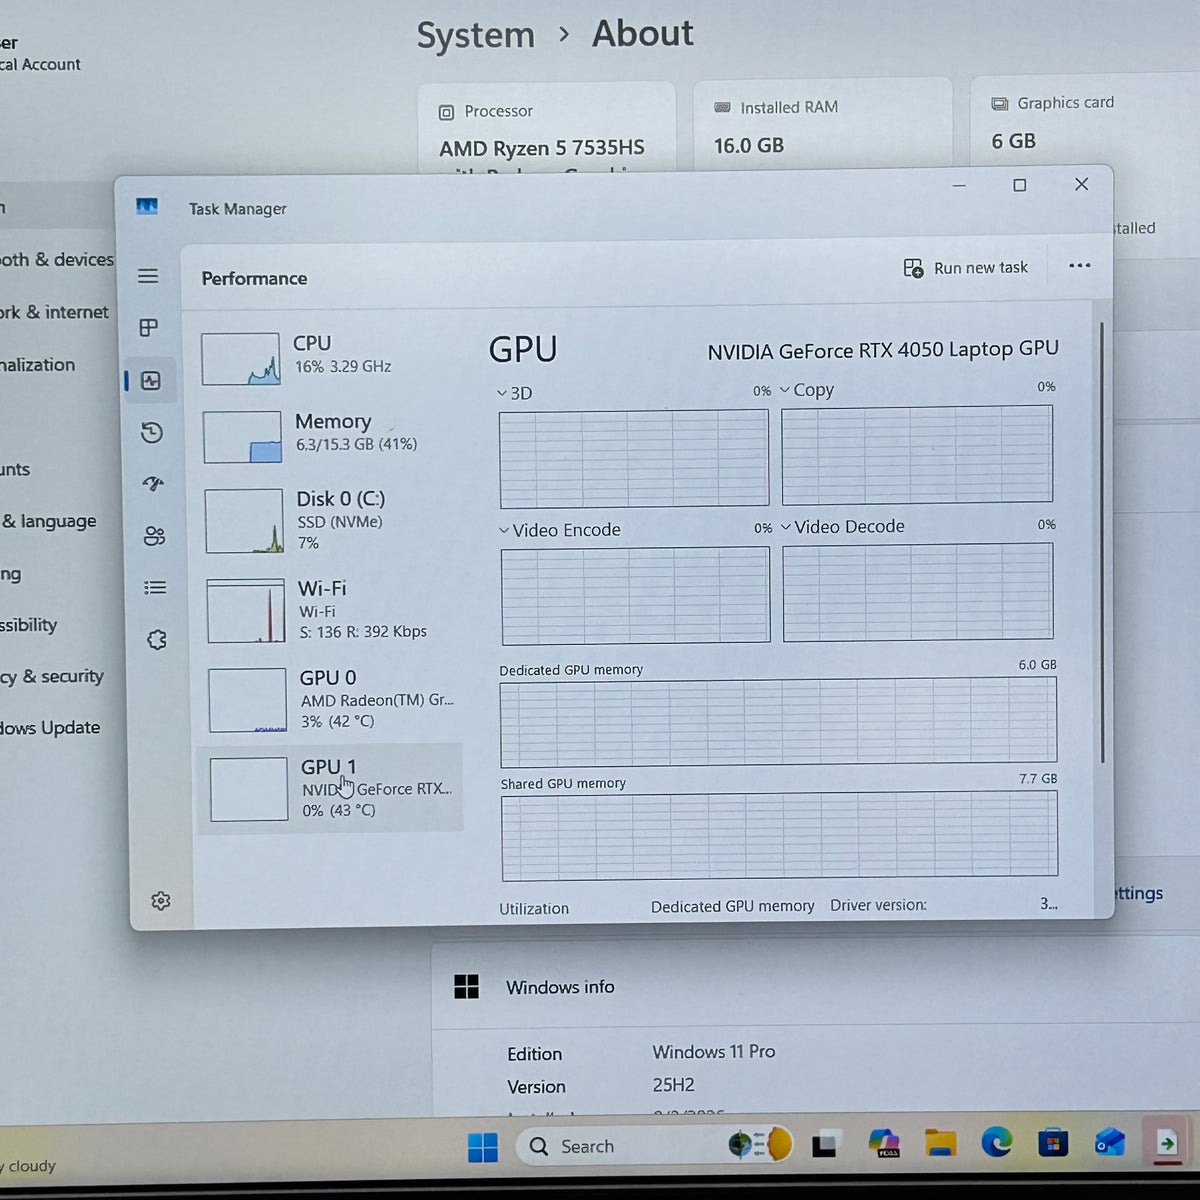This screenshot has height=1200, width=1200.
Task: Select Memory in performance list
Action: [x=331, y=436]
